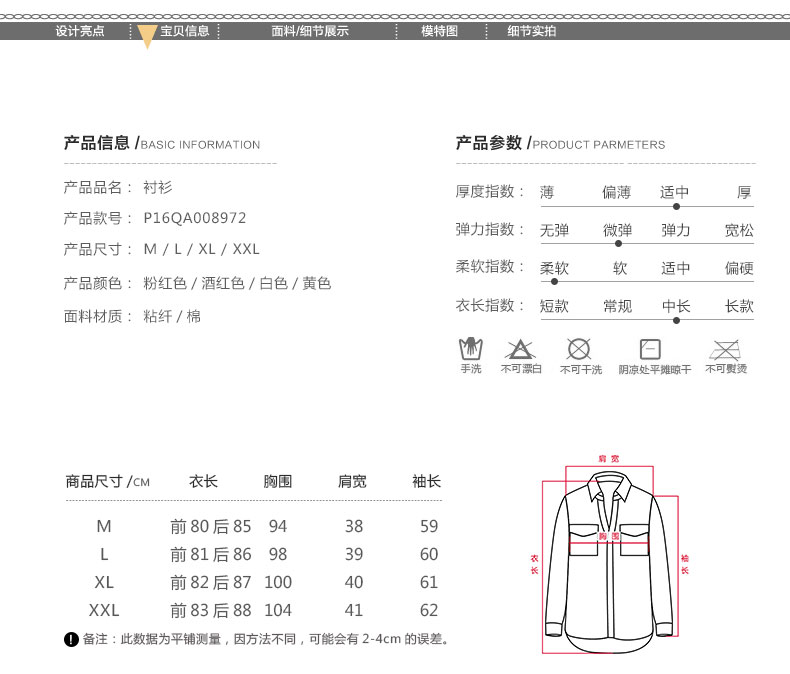
Task: Click the L size row label
Action: (104, 555)
